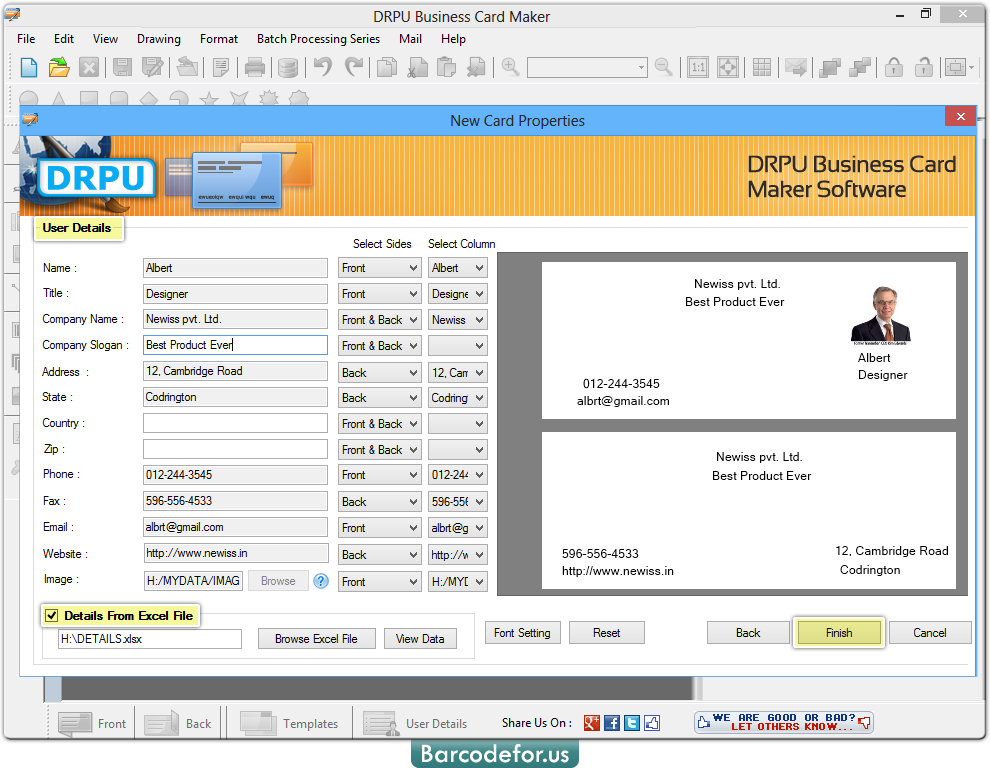Select the triangle shape drawing tool
The width and height of the screenshot is (990, 768).
(x=59, y=99)
